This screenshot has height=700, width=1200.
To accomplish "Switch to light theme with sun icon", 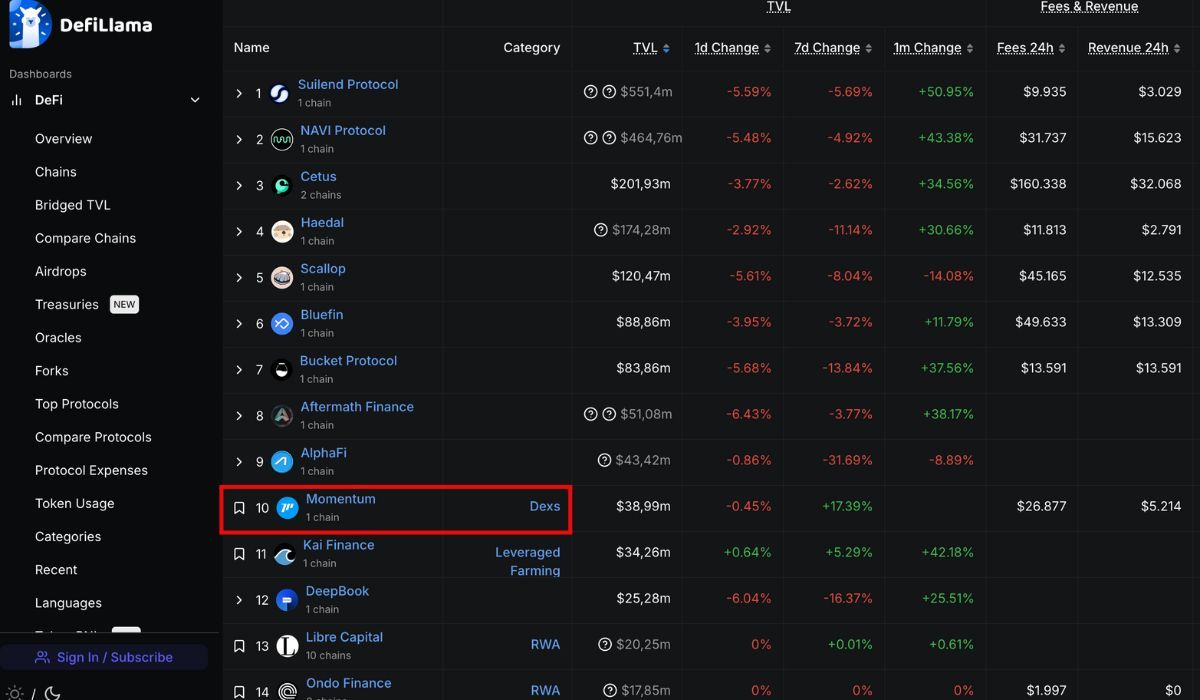I will click(x=14, y=692).
